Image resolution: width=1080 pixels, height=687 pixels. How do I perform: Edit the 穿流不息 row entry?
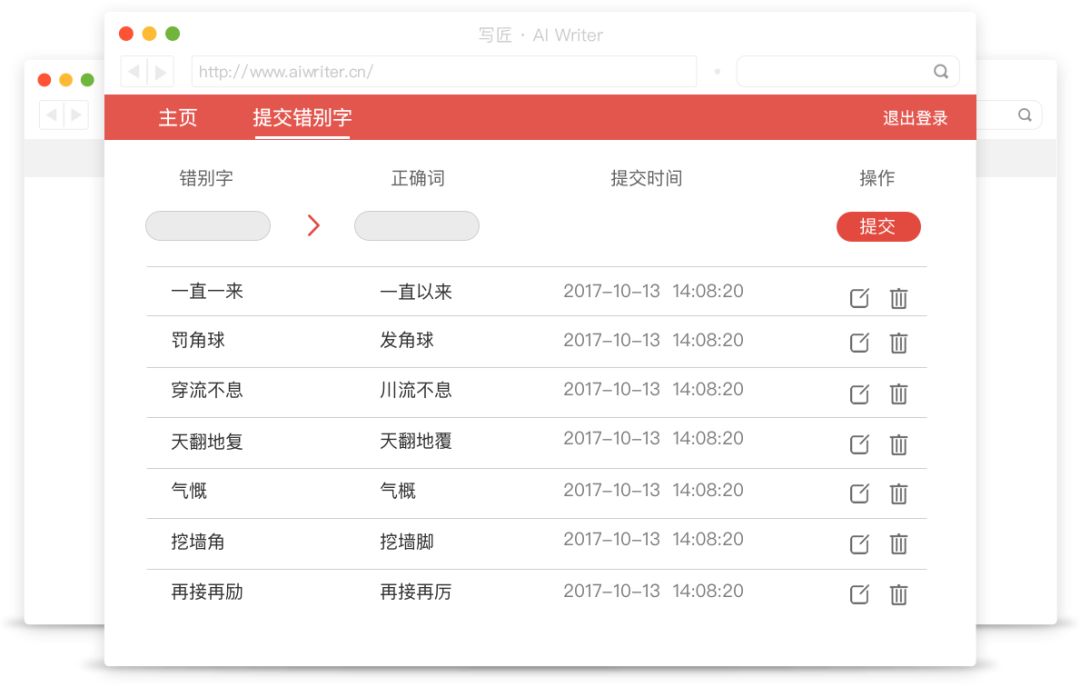859,393
